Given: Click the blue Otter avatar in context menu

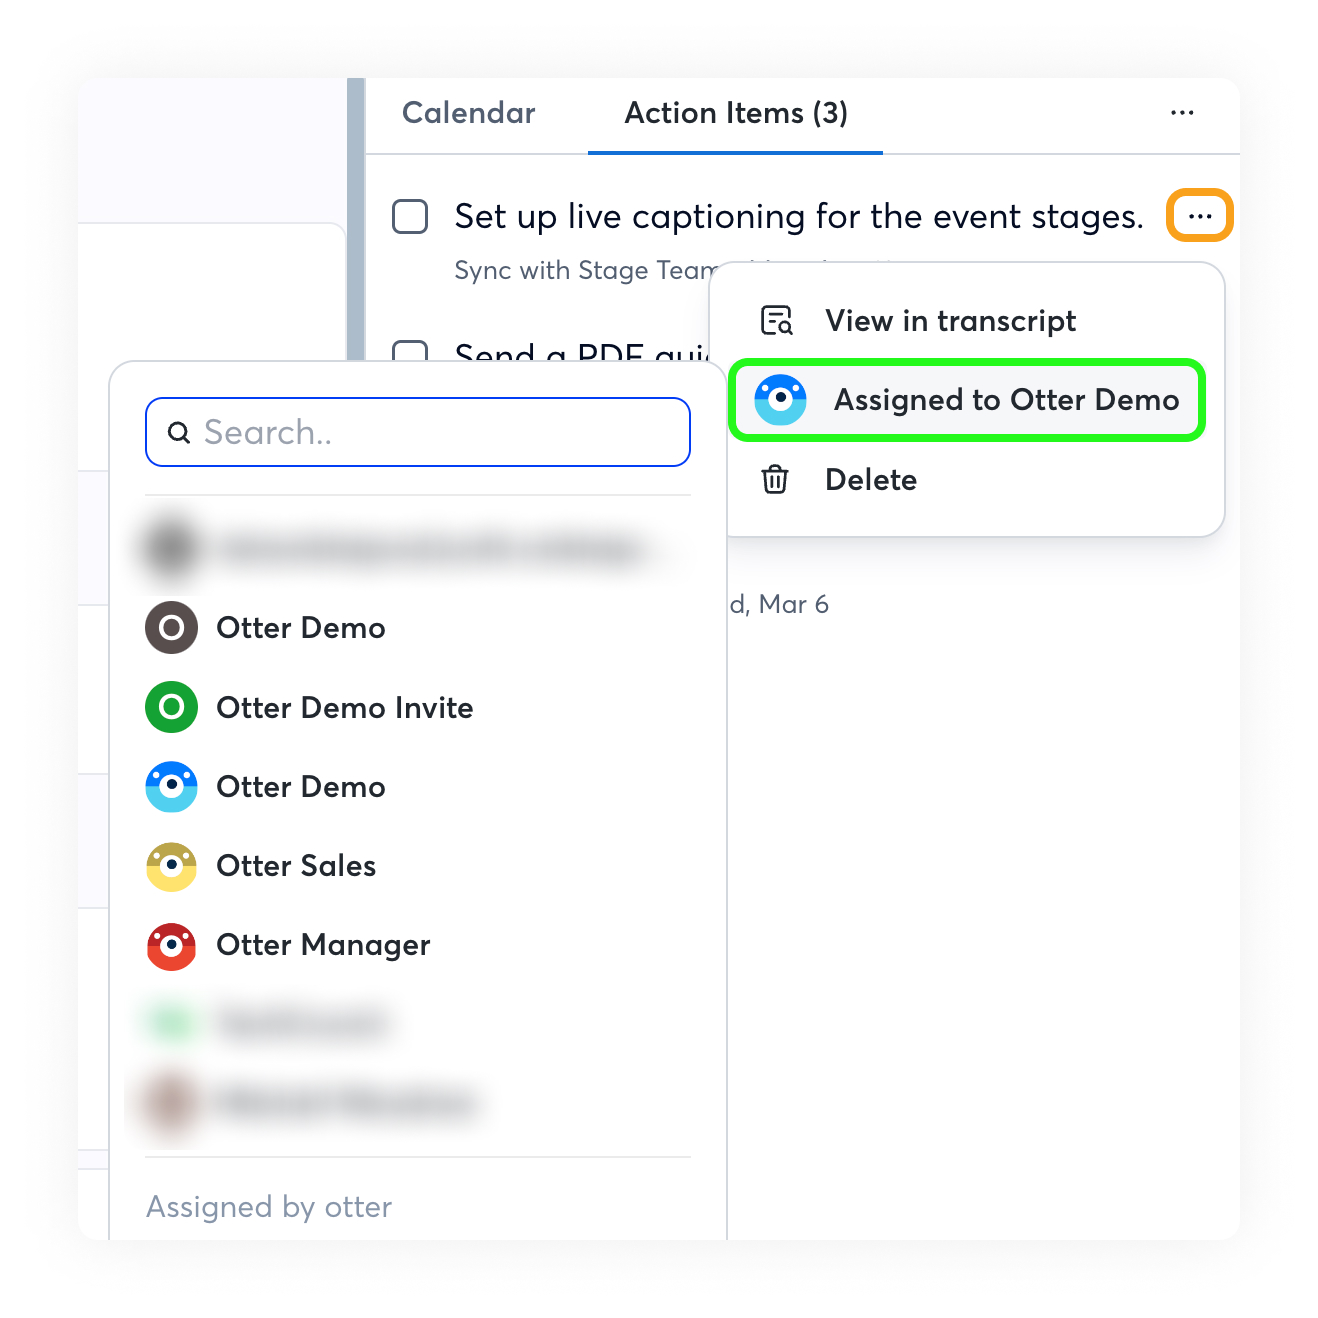Looking at the screenshot, I should point(780,399).
